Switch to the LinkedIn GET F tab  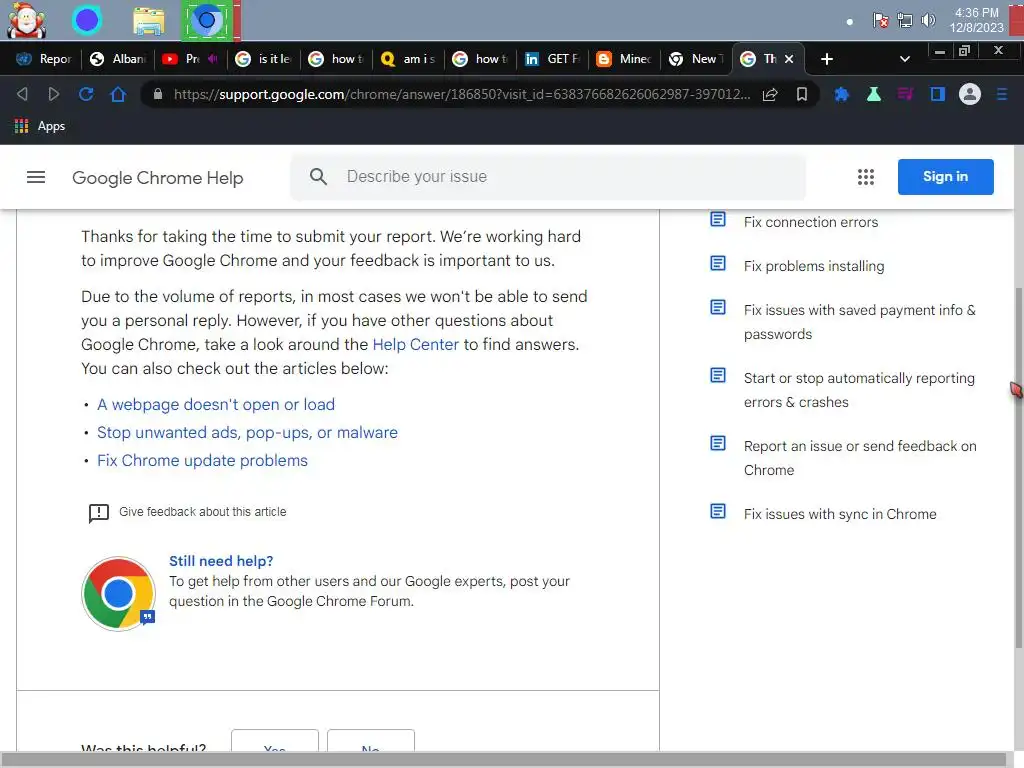click(x=552, y=59)
